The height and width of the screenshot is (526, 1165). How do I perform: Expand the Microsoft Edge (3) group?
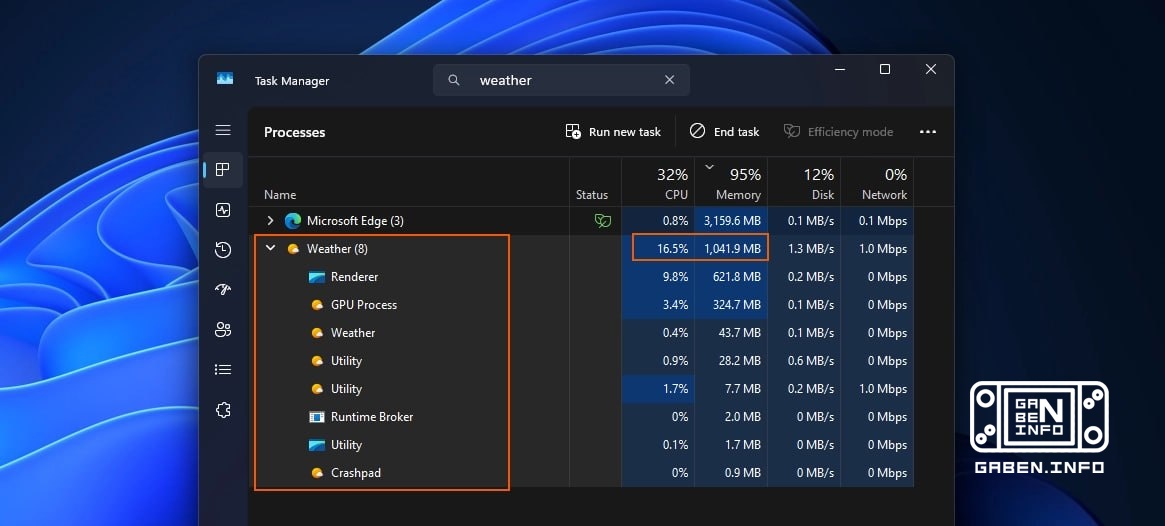click(x=270, y=221)
